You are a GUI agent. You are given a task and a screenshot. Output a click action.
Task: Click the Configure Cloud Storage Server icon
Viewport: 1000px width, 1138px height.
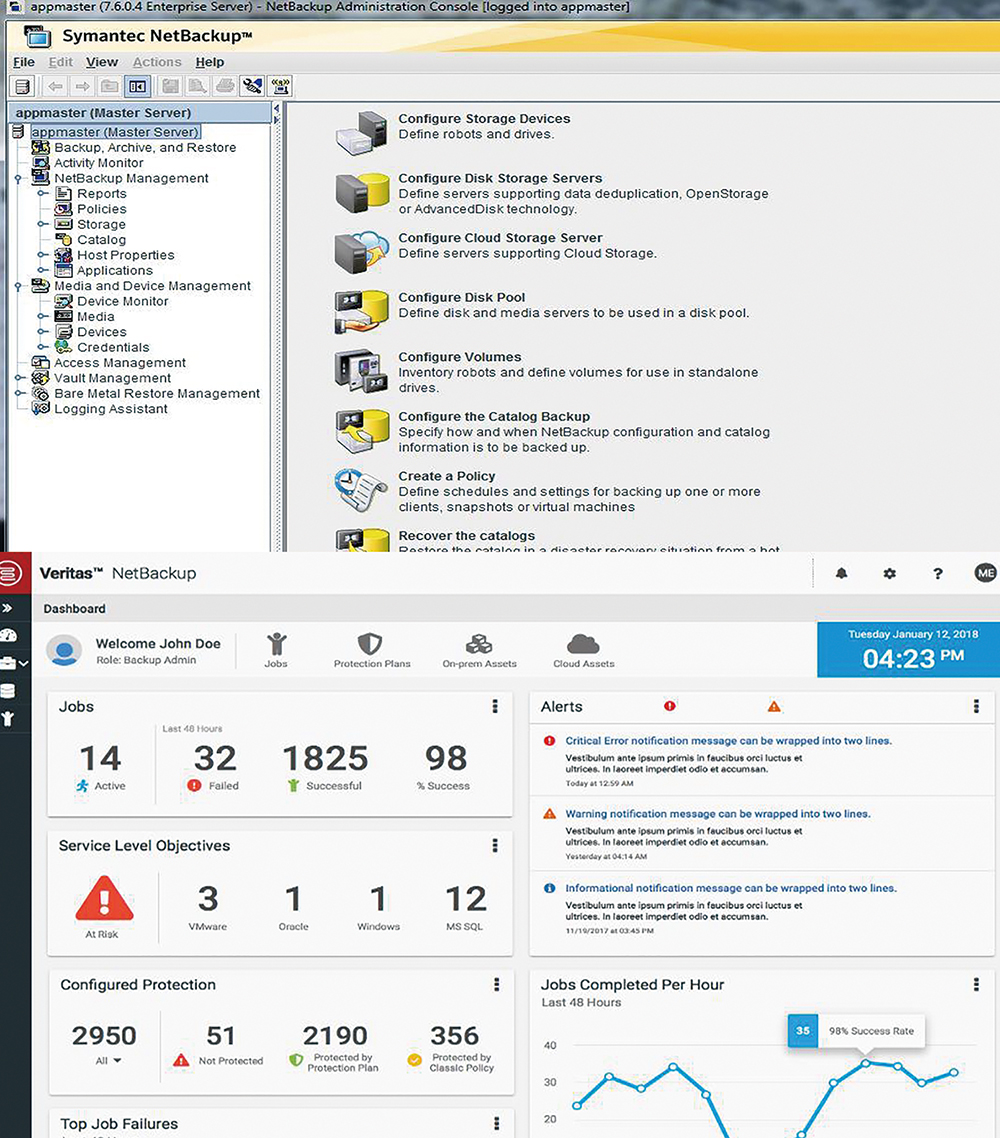pyautogui.click(x=361, y=253)
